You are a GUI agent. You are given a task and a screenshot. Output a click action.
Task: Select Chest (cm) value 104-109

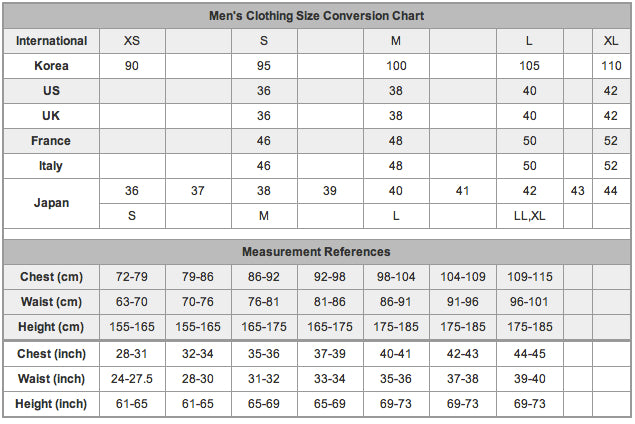point(462,277)
